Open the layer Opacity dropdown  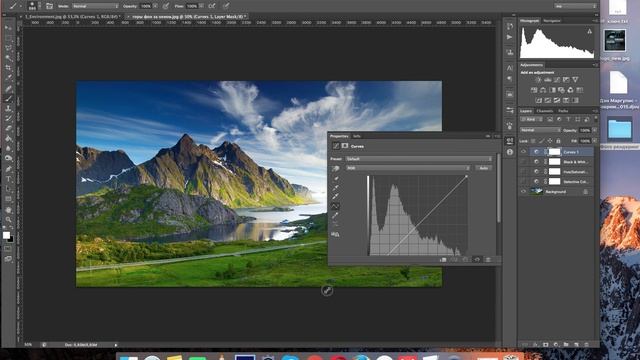[x=595, y=130]
